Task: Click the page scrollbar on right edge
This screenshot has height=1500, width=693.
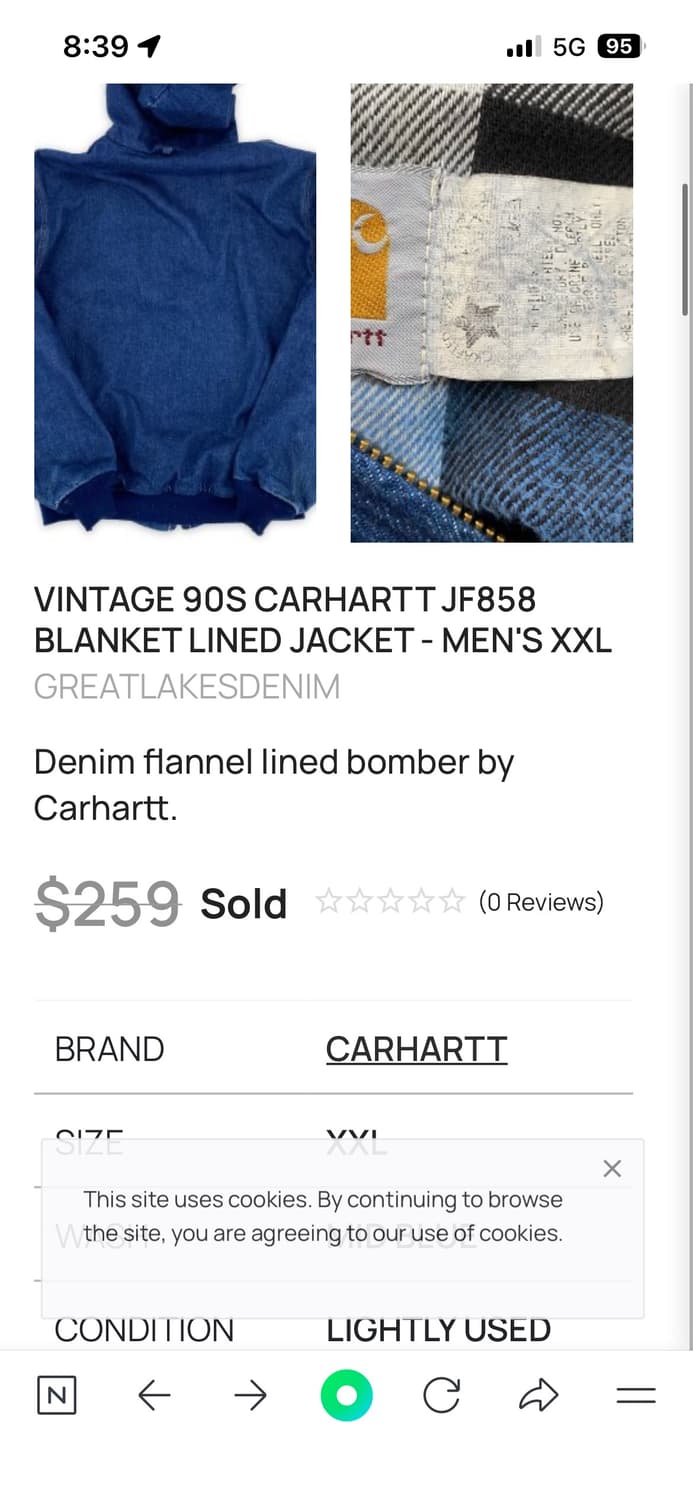Action: (x=685, y=250)
